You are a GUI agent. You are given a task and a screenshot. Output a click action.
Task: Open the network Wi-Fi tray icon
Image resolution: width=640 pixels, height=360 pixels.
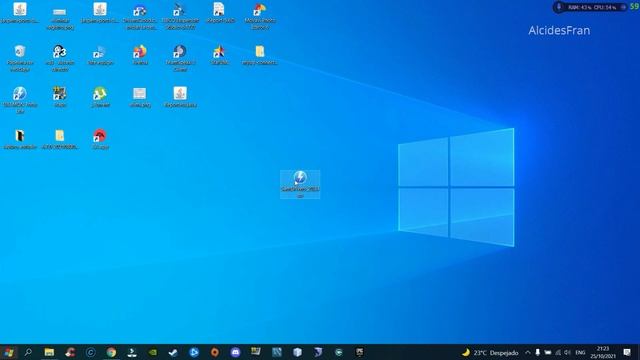pyautogui.click(x=558, y=352)
